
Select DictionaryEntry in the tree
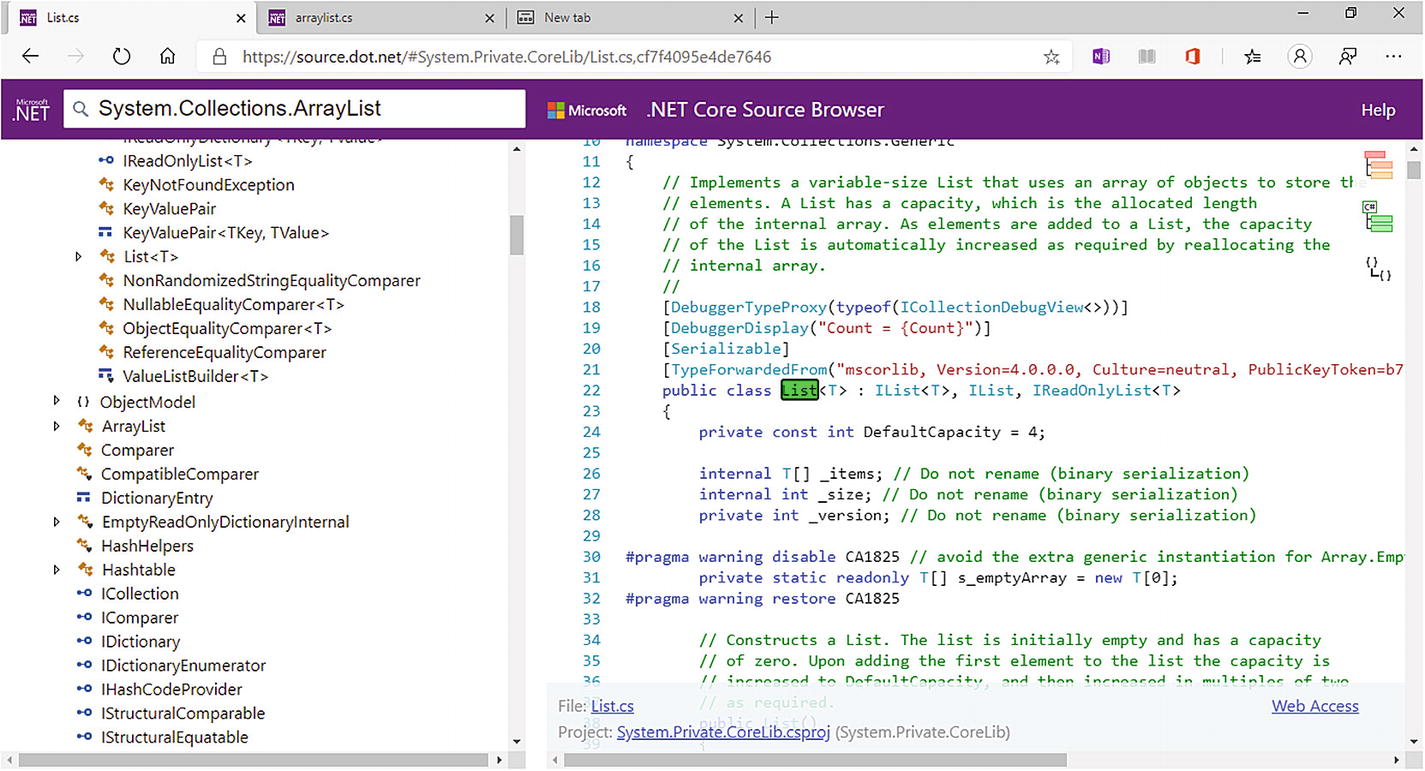[157, 498]
